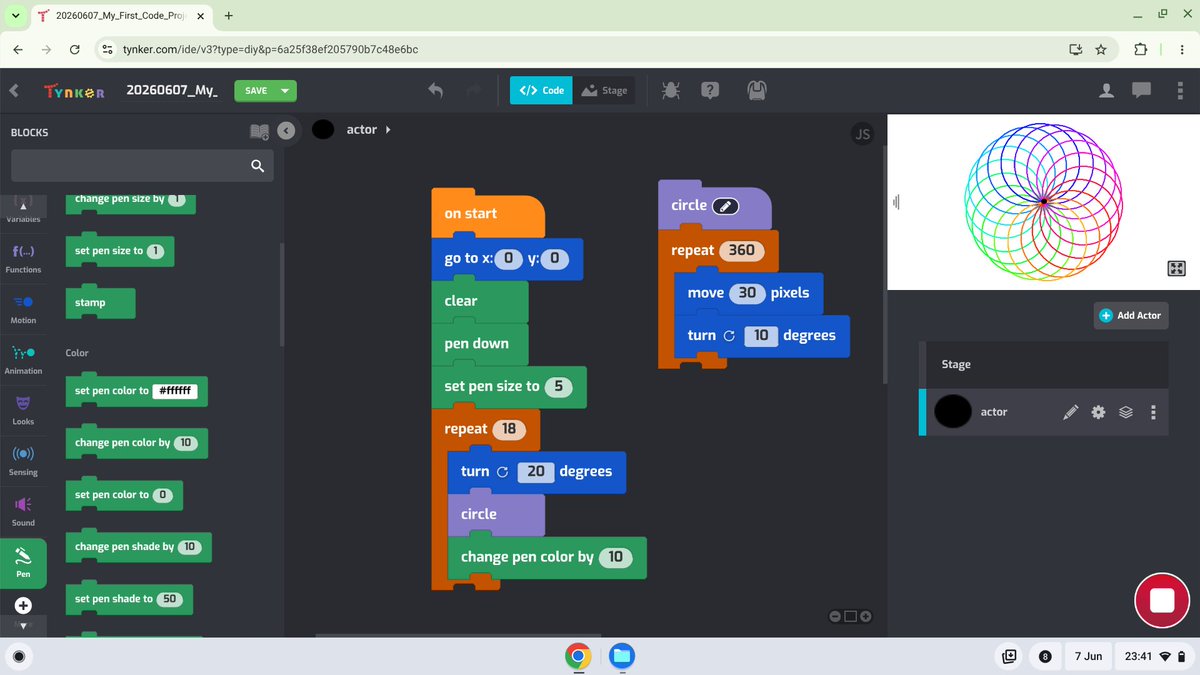Click the undo arrow icon
Screen dimensions: 1200x675
click(435, 90)
